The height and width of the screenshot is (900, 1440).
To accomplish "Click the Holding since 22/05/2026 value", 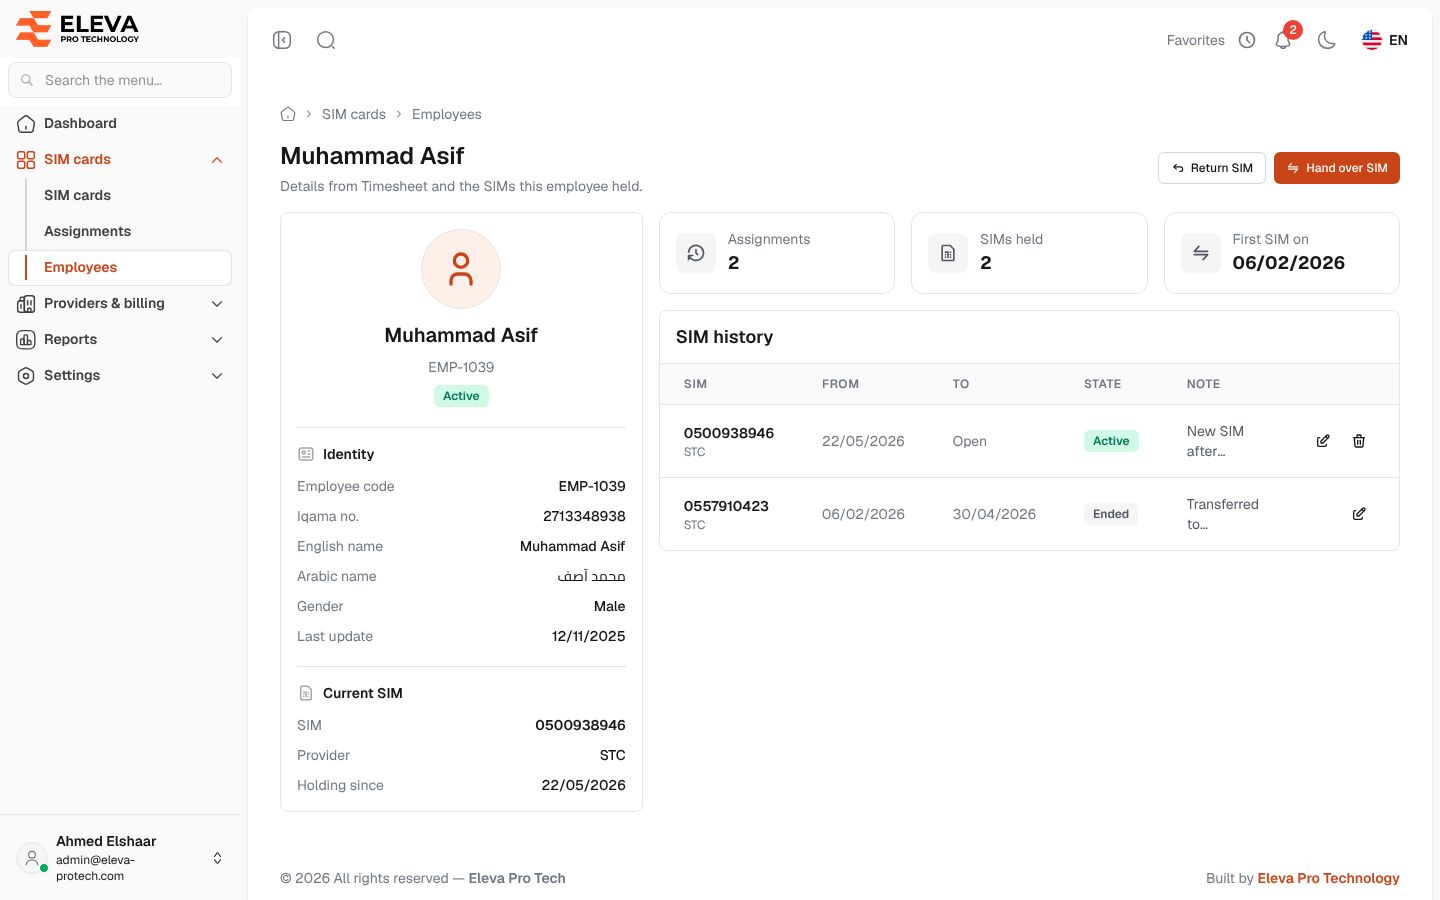I will (584, 785).
